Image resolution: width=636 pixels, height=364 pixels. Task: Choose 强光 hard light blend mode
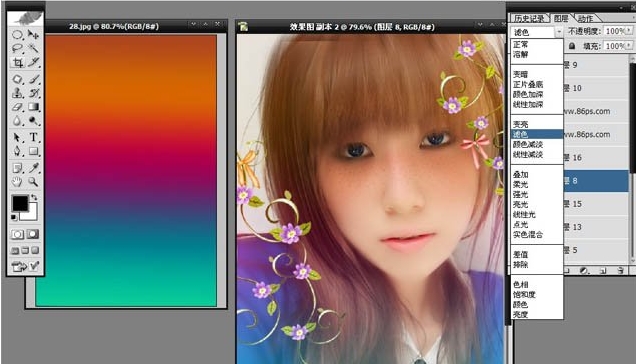pyautogui.click(x=537, y=194)
